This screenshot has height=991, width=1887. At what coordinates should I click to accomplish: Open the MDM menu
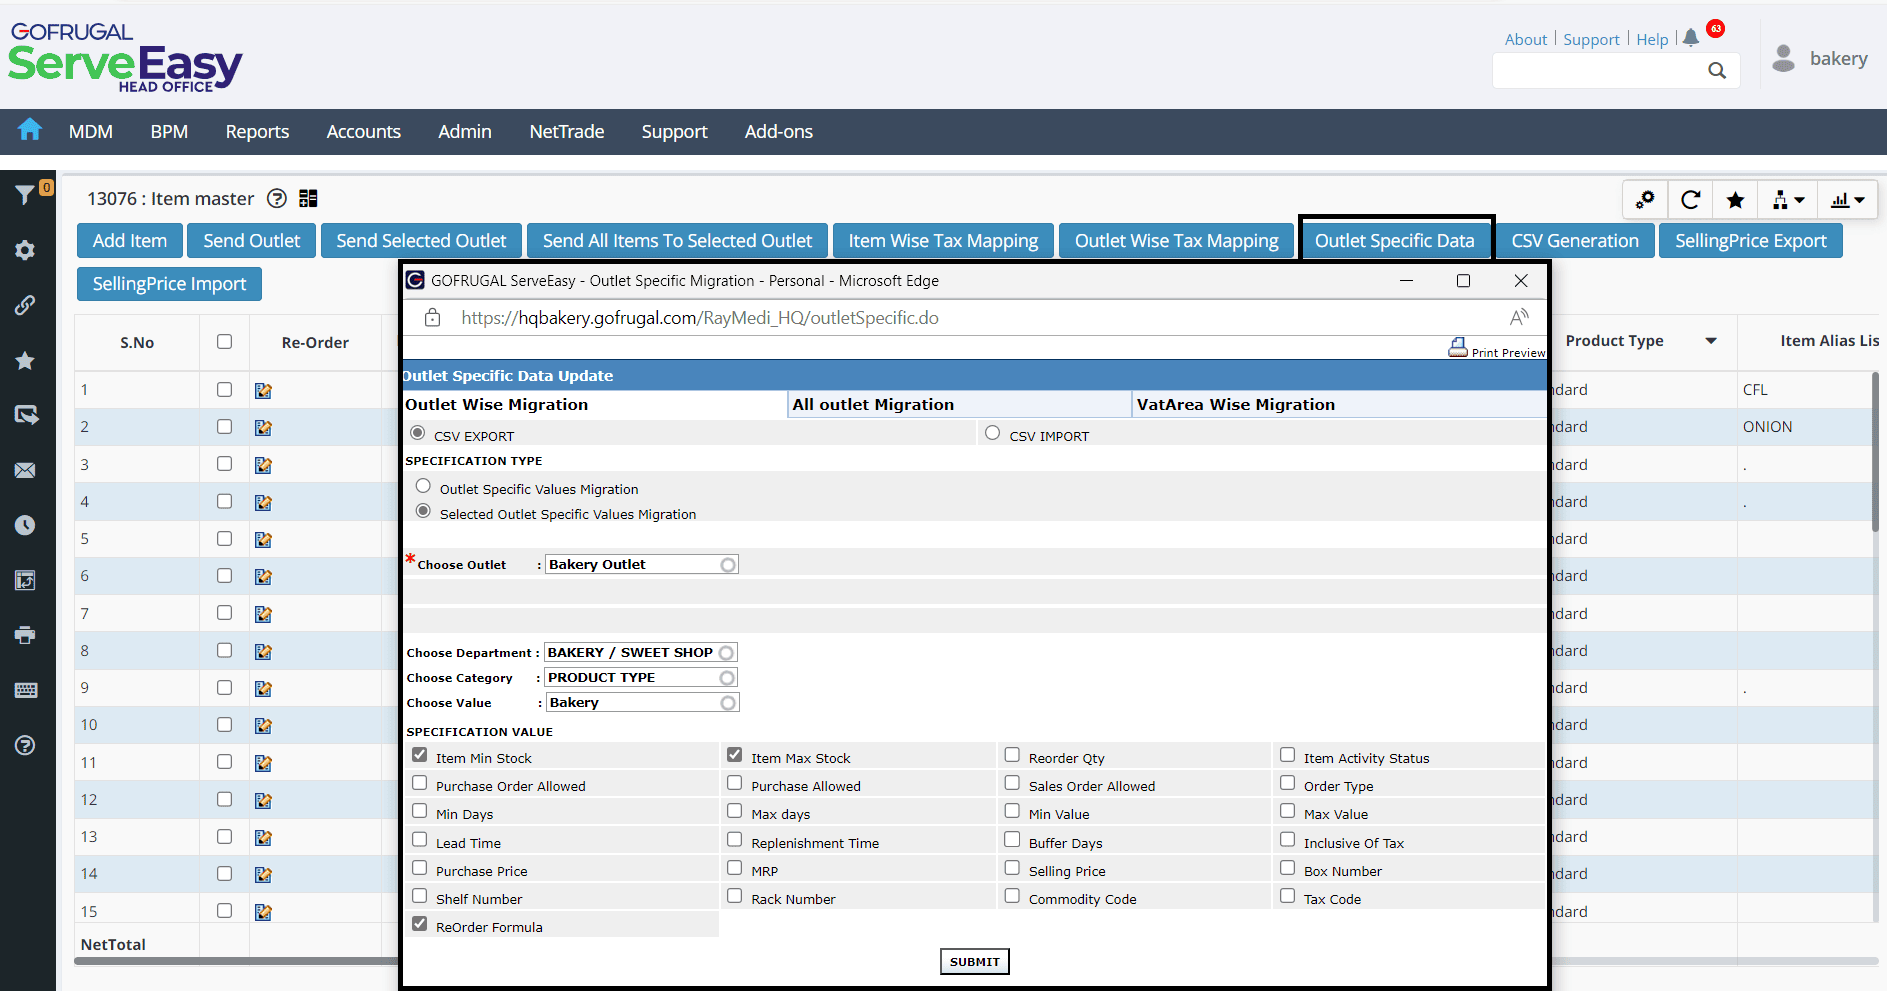[x=91, y=131]
